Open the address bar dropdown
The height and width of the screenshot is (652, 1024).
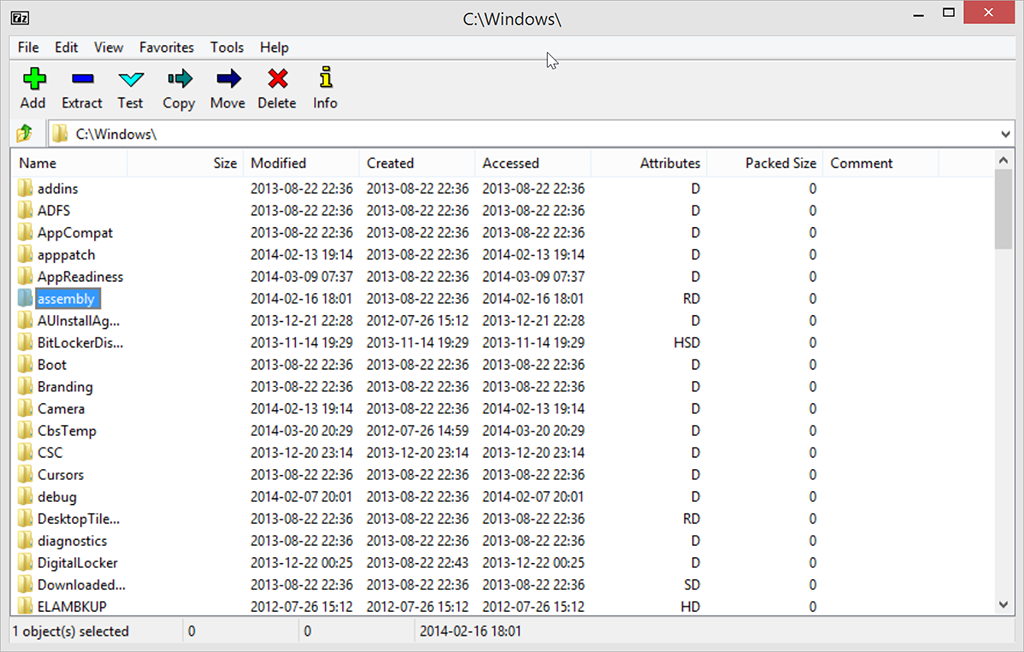(1005, 132)
